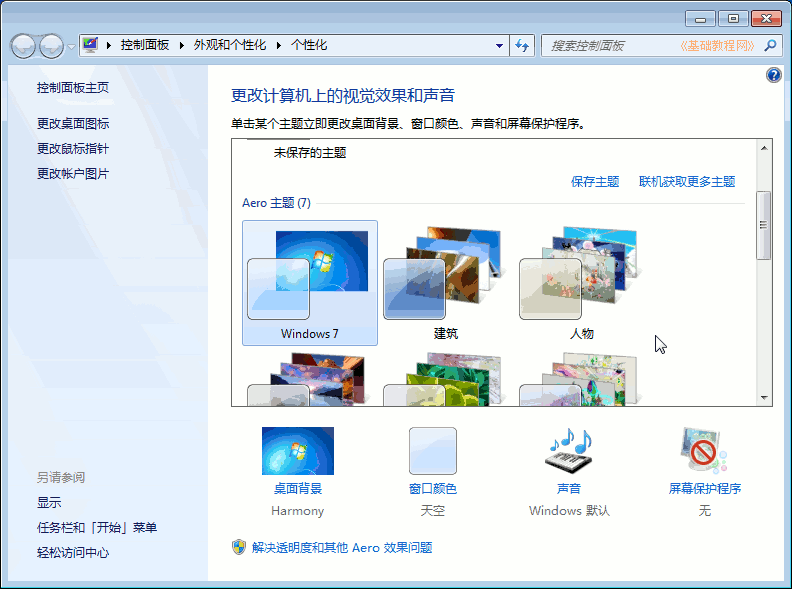Click the 屏幕保护程序 text link

[x=705, y=488]
